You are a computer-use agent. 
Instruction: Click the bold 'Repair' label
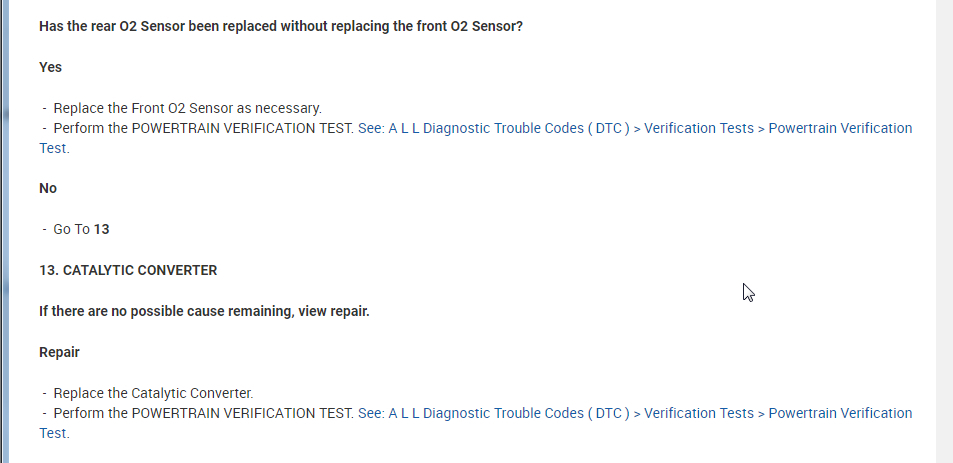(59, 352)
